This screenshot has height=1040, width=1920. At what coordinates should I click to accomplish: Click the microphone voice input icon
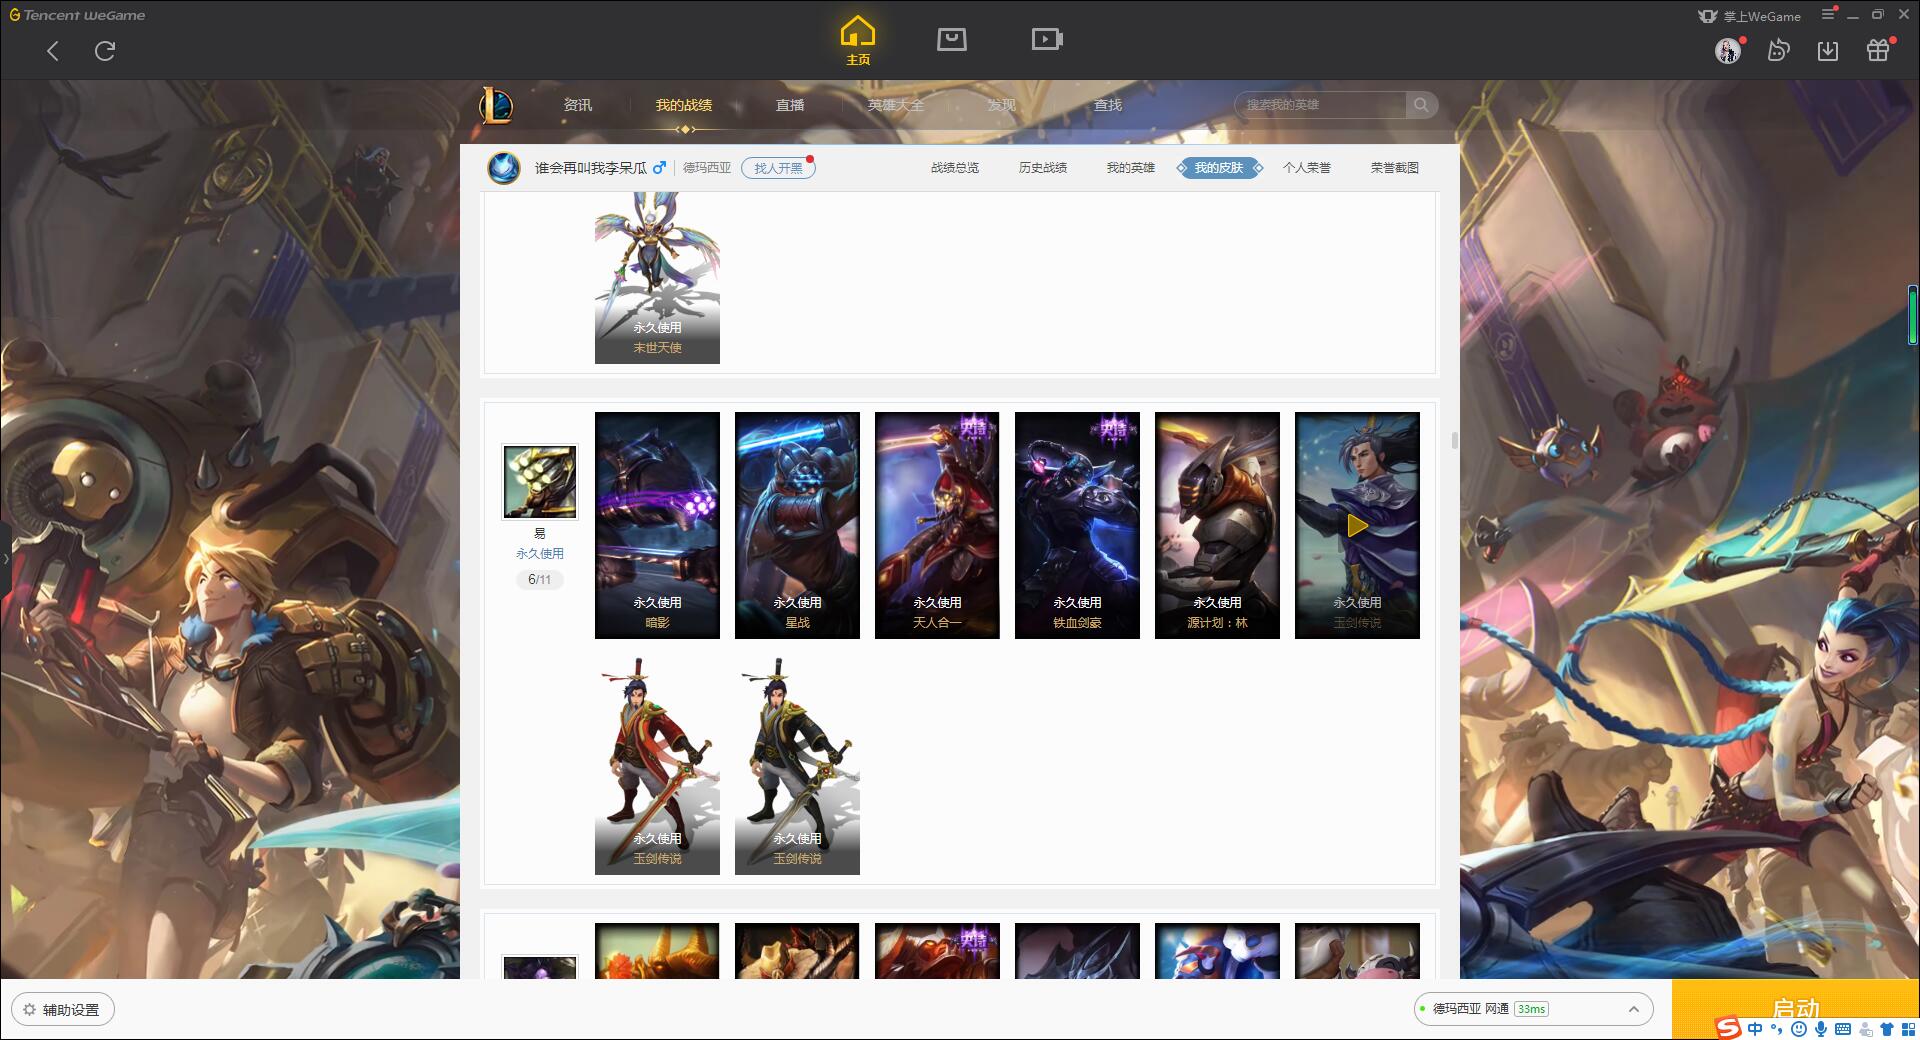1821,1029
